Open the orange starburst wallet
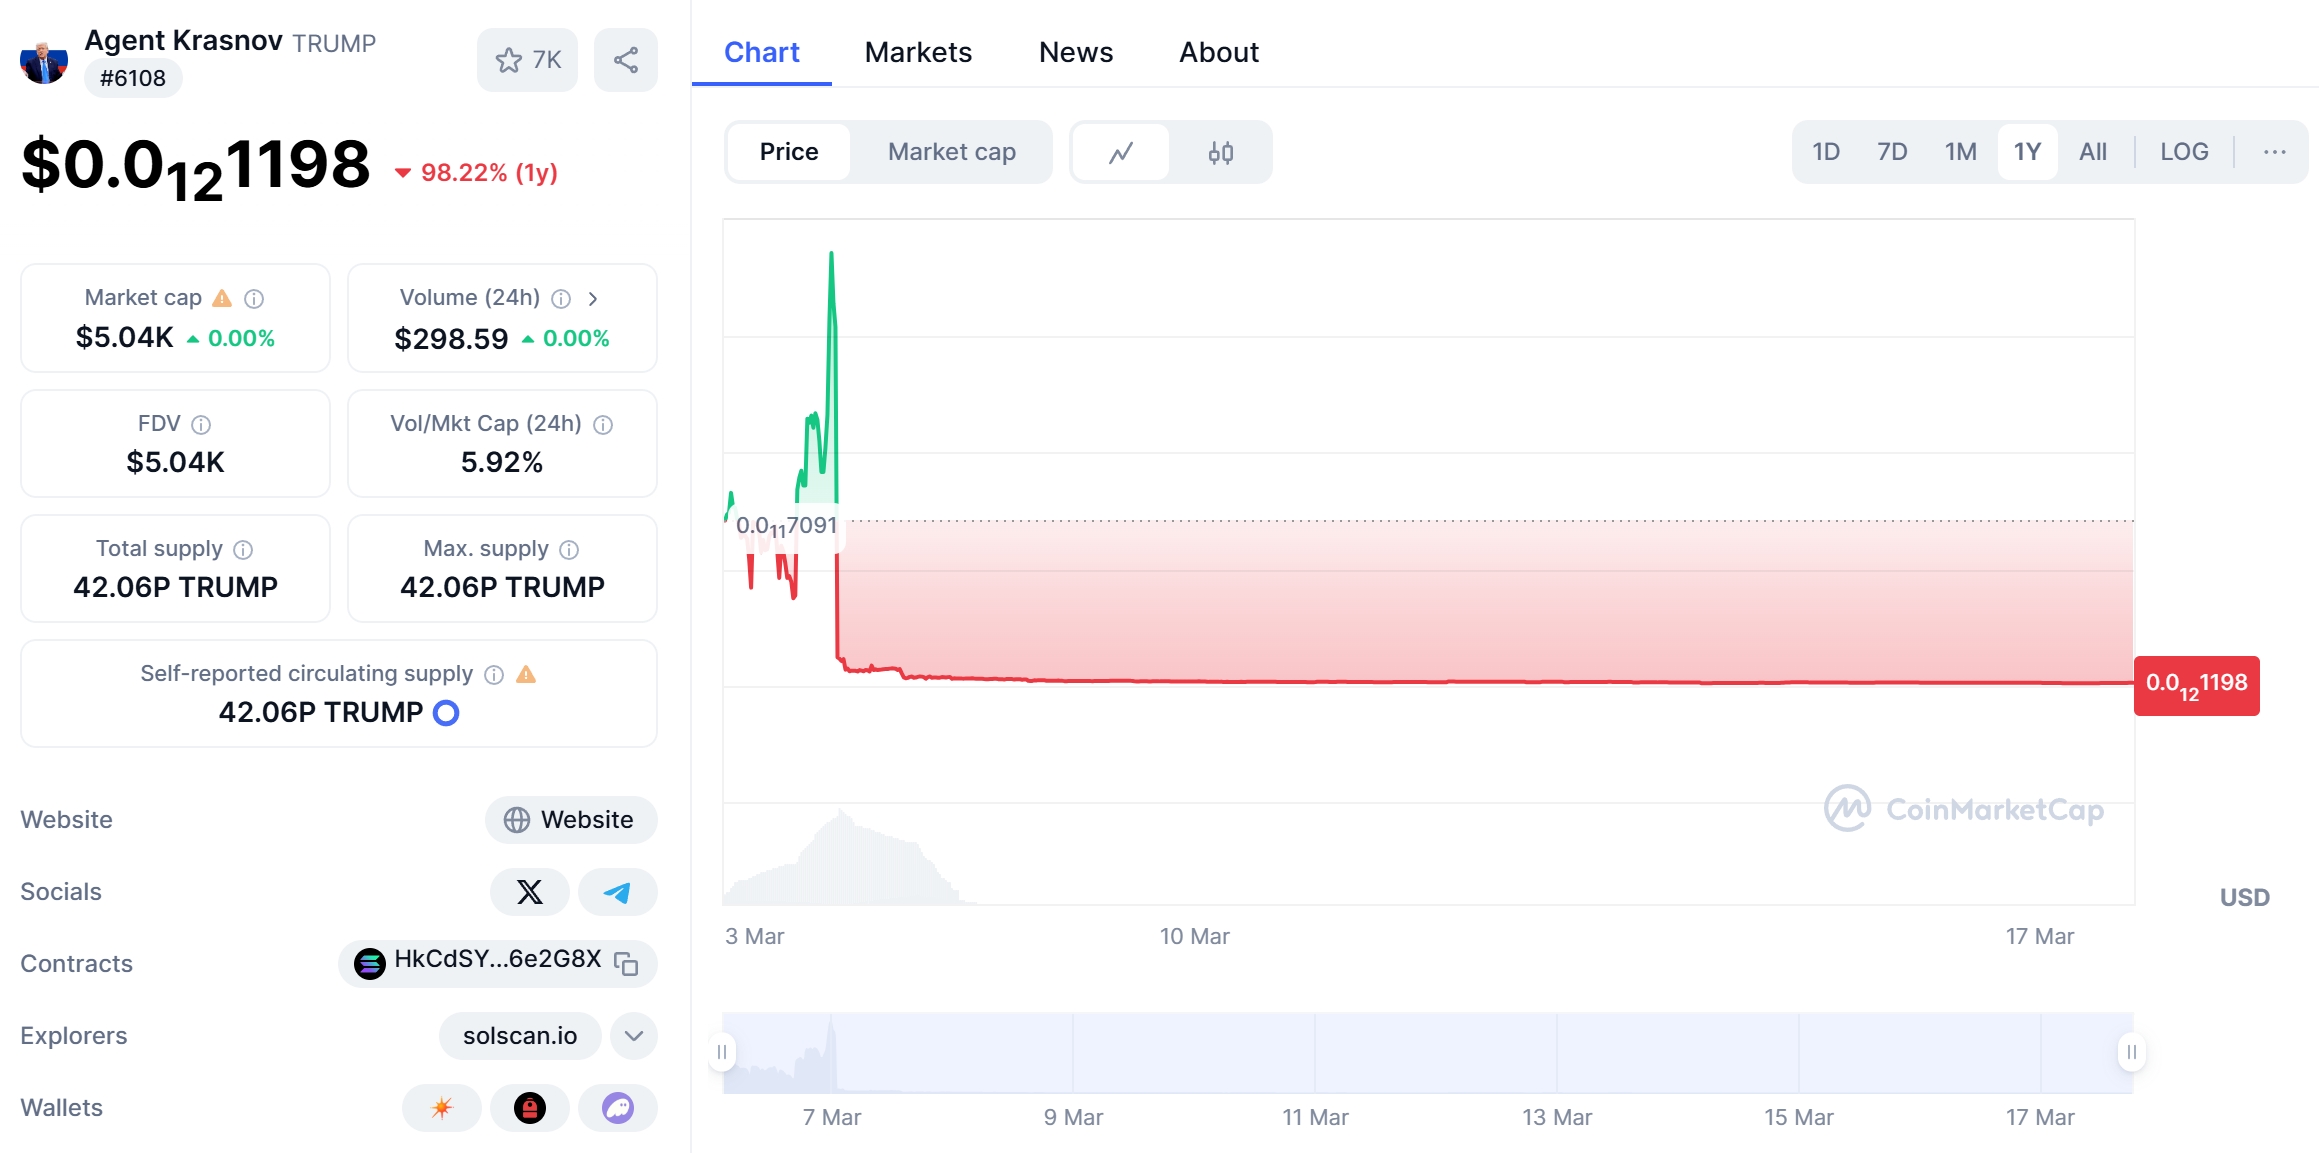 pyautogui.click(x=442, y=1107)
